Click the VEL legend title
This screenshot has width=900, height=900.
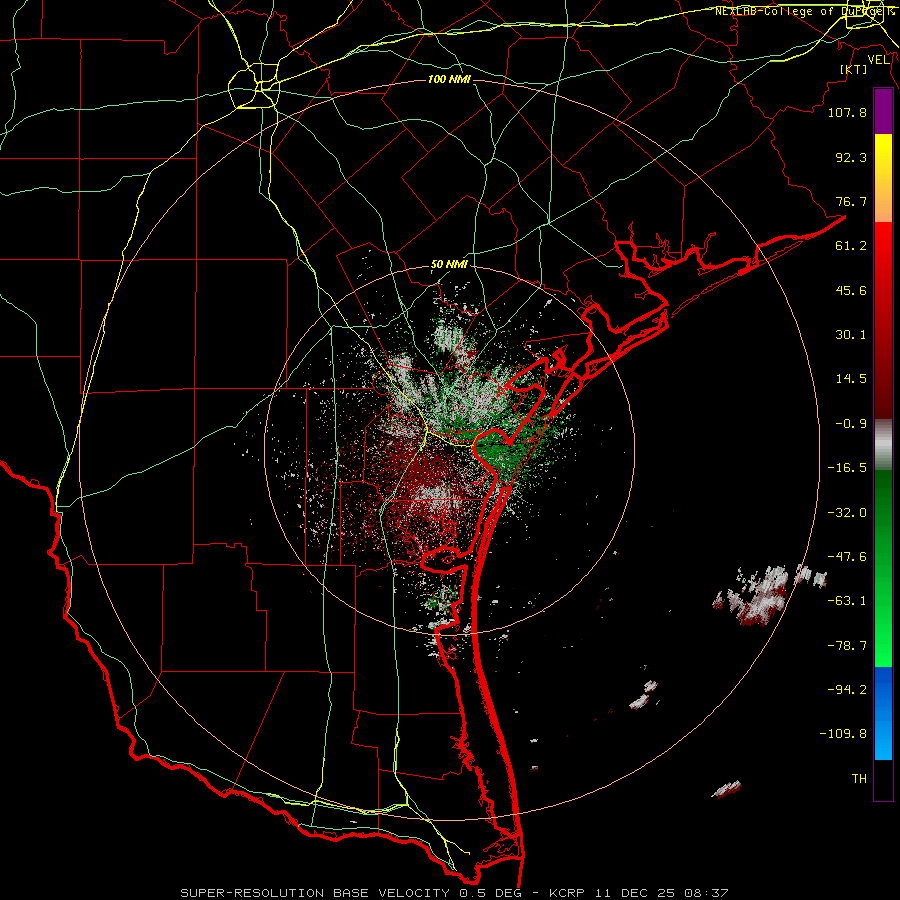tap(878, 60)
